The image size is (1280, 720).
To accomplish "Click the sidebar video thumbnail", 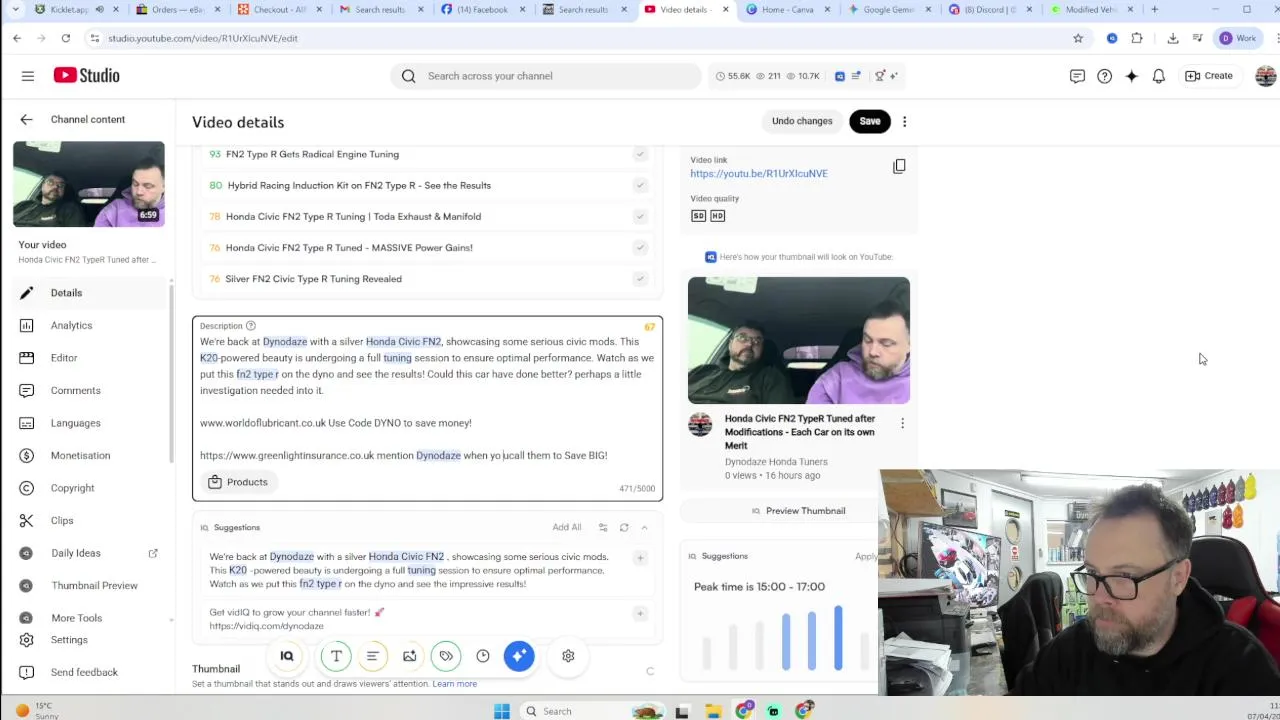I will click(x=89, y=184).
